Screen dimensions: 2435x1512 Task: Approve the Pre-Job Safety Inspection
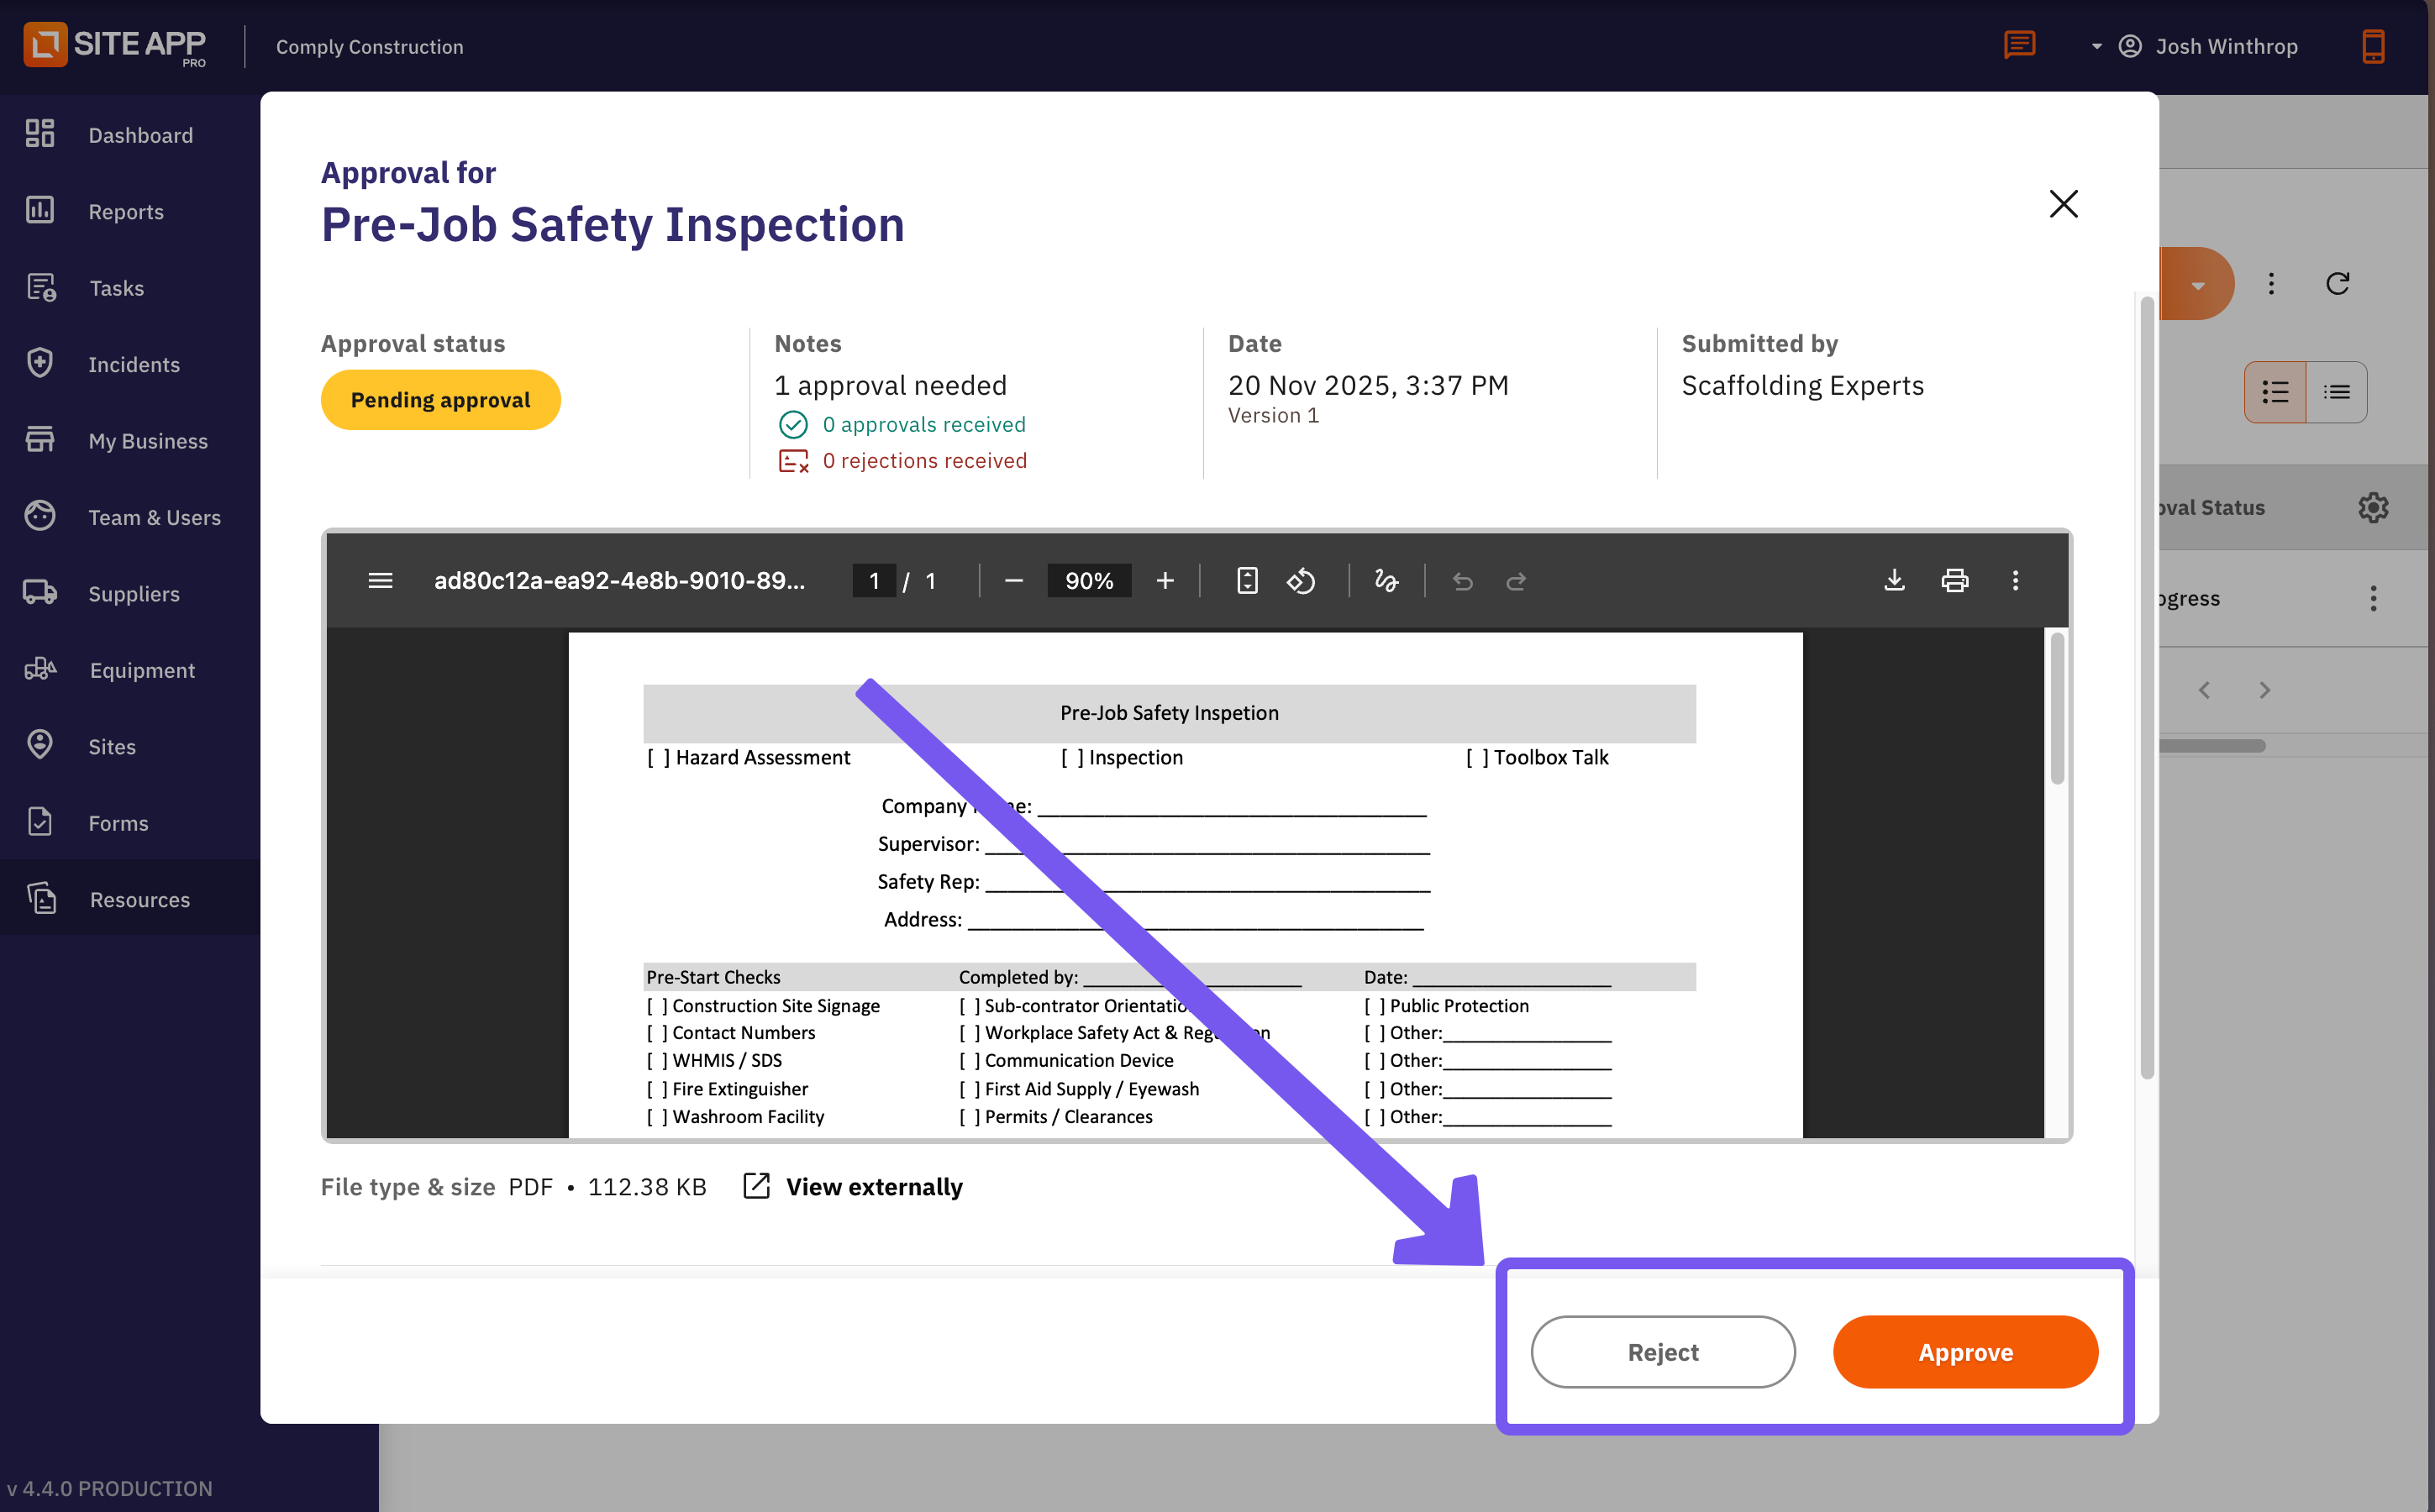[x=1965, y=1352]
